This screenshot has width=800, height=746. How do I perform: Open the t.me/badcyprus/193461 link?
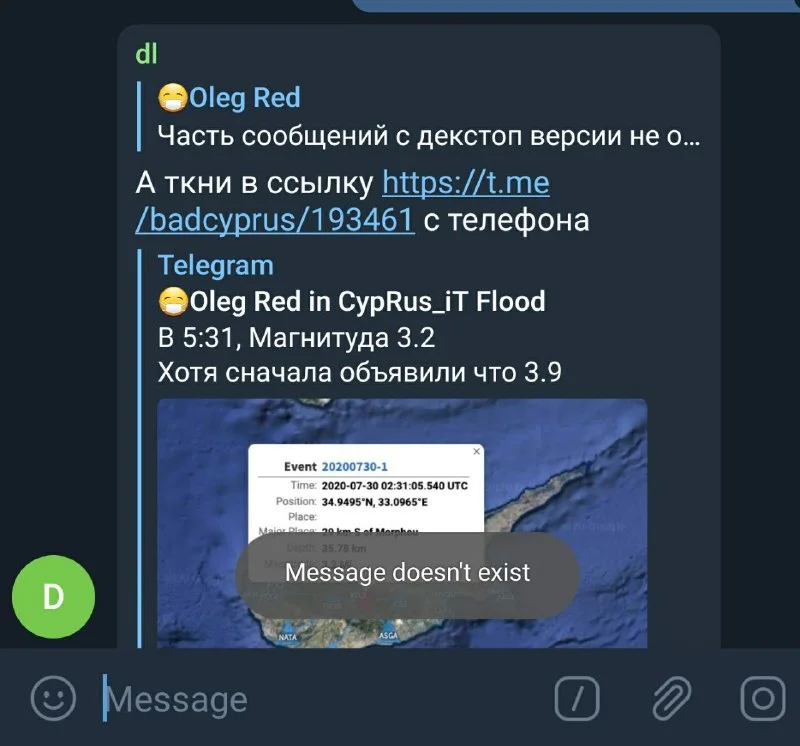pos(343,201)
